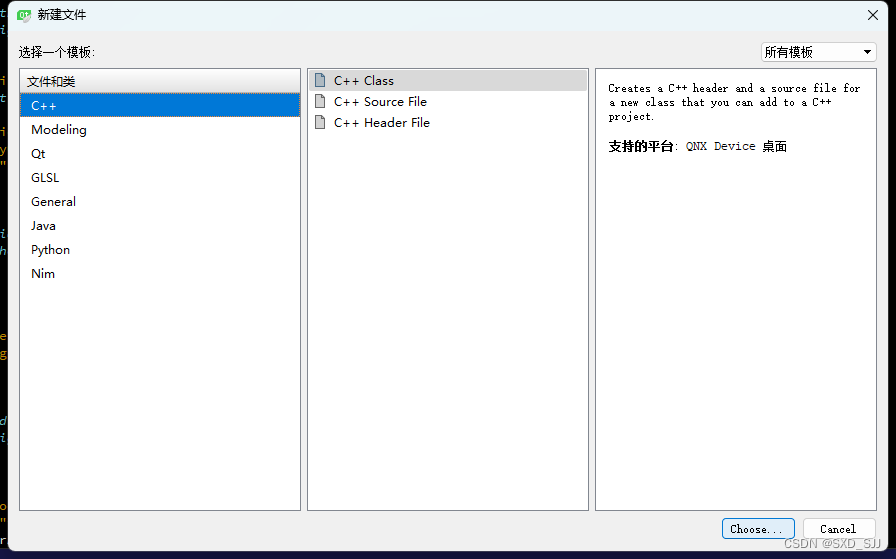
Task: Click the template description text
Action: 734,102
